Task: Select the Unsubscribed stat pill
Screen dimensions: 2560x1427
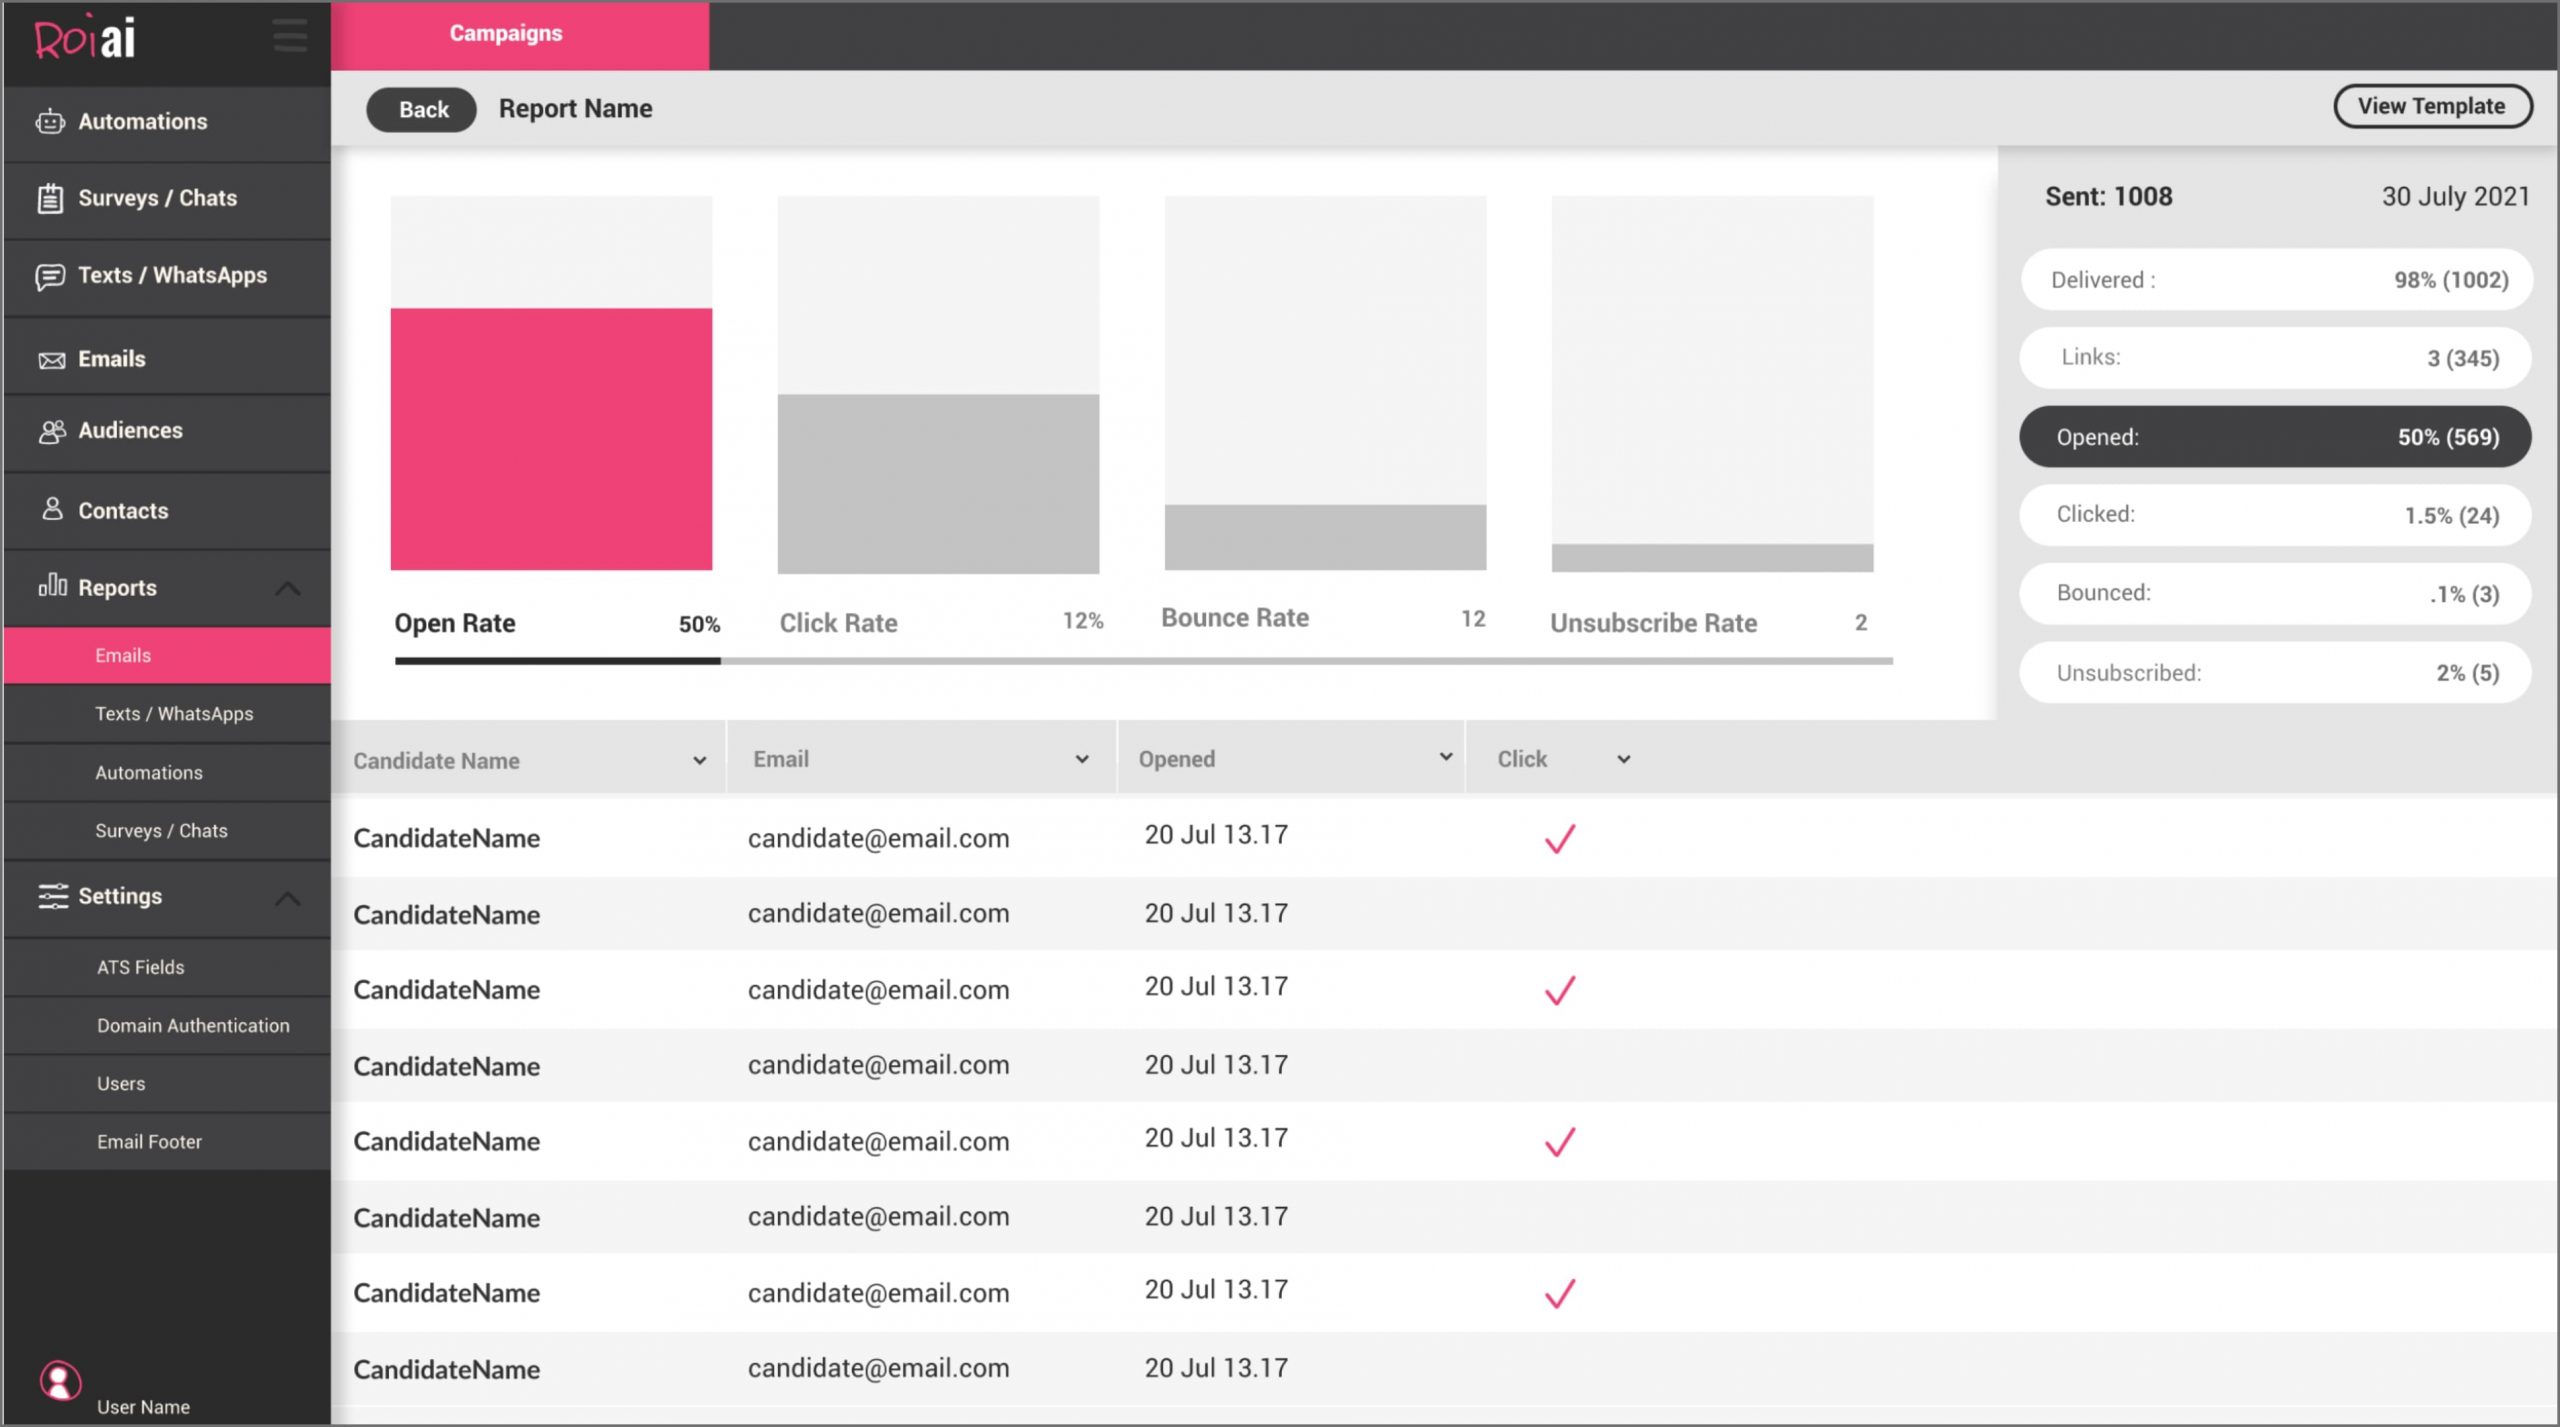Action: click(x=2276, y=673)
